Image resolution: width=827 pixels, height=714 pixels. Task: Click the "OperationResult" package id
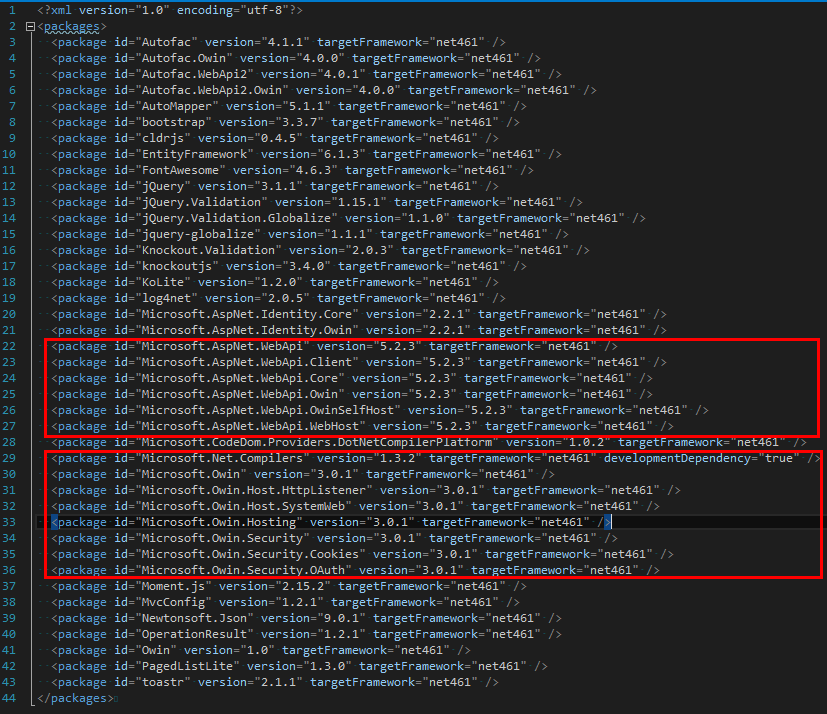click(195, 634)
